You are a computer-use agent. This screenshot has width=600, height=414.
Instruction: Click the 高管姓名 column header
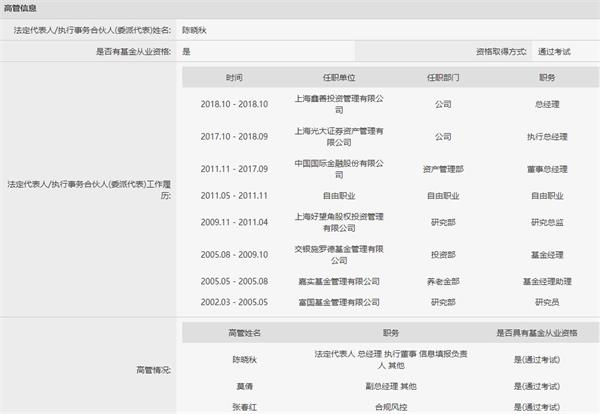click(244, 332)
